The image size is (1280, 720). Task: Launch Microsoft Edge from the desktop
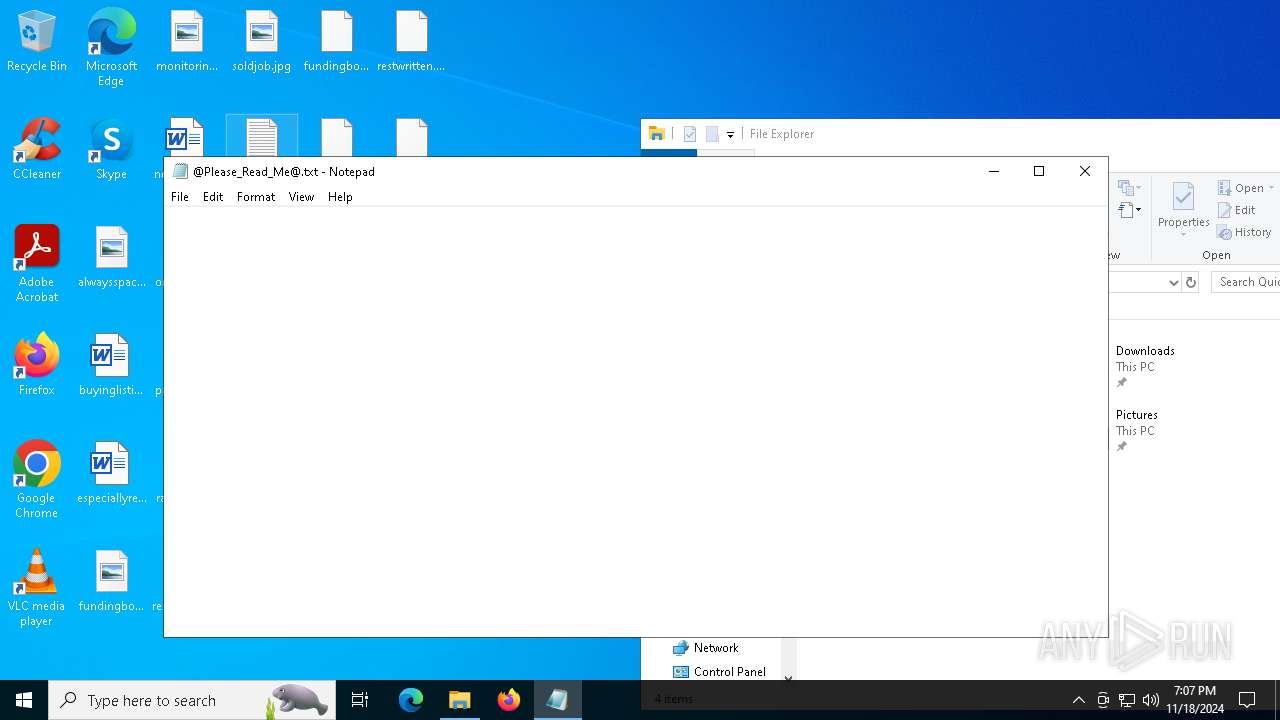click(111, 48)
